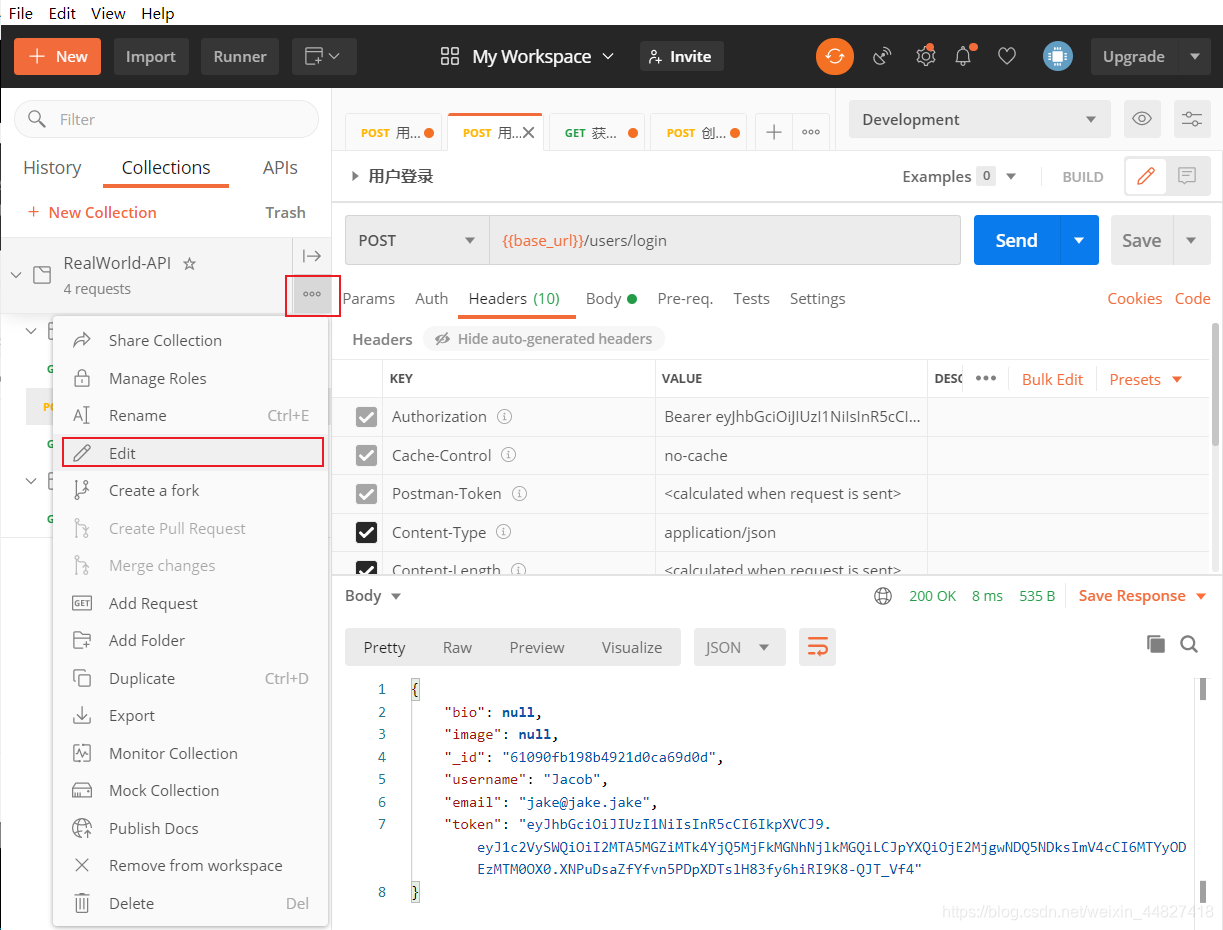Click the Cookies link
Screen dimensions: 1223x930
coord(1134,298)
